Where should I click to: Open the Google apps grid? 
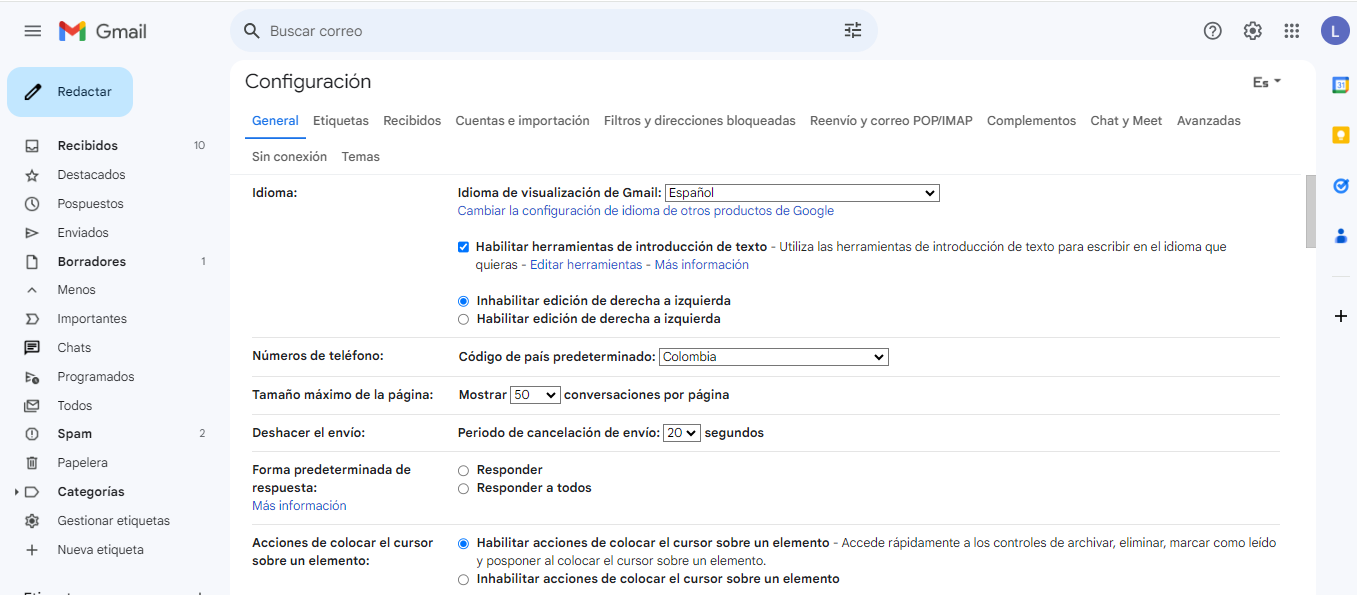(x=1292, y=31)
